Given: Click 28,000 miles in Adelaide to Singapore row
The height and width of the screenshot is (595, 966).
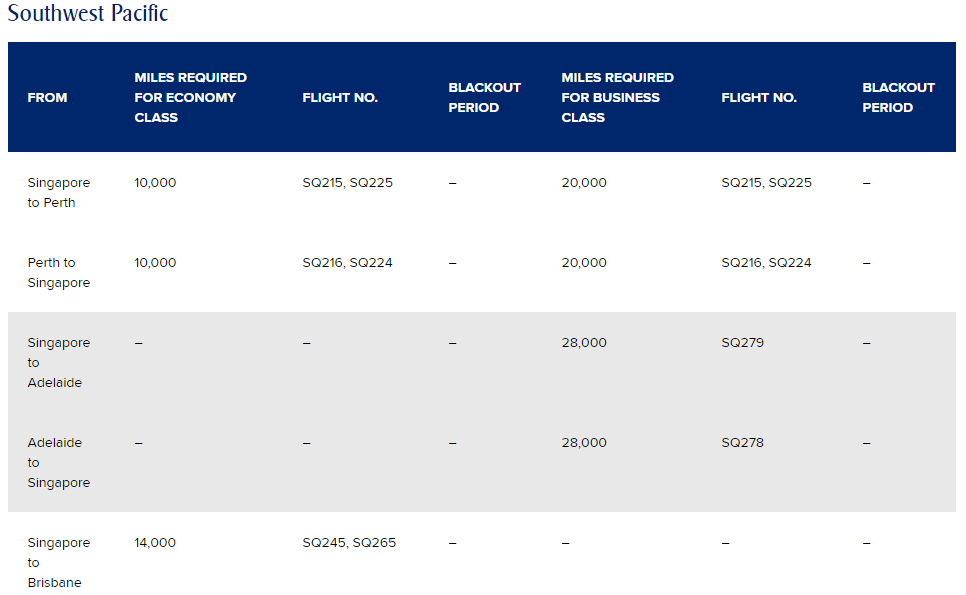Looking at the screenshot, I should pyautogui.click(x=584, y=443).
